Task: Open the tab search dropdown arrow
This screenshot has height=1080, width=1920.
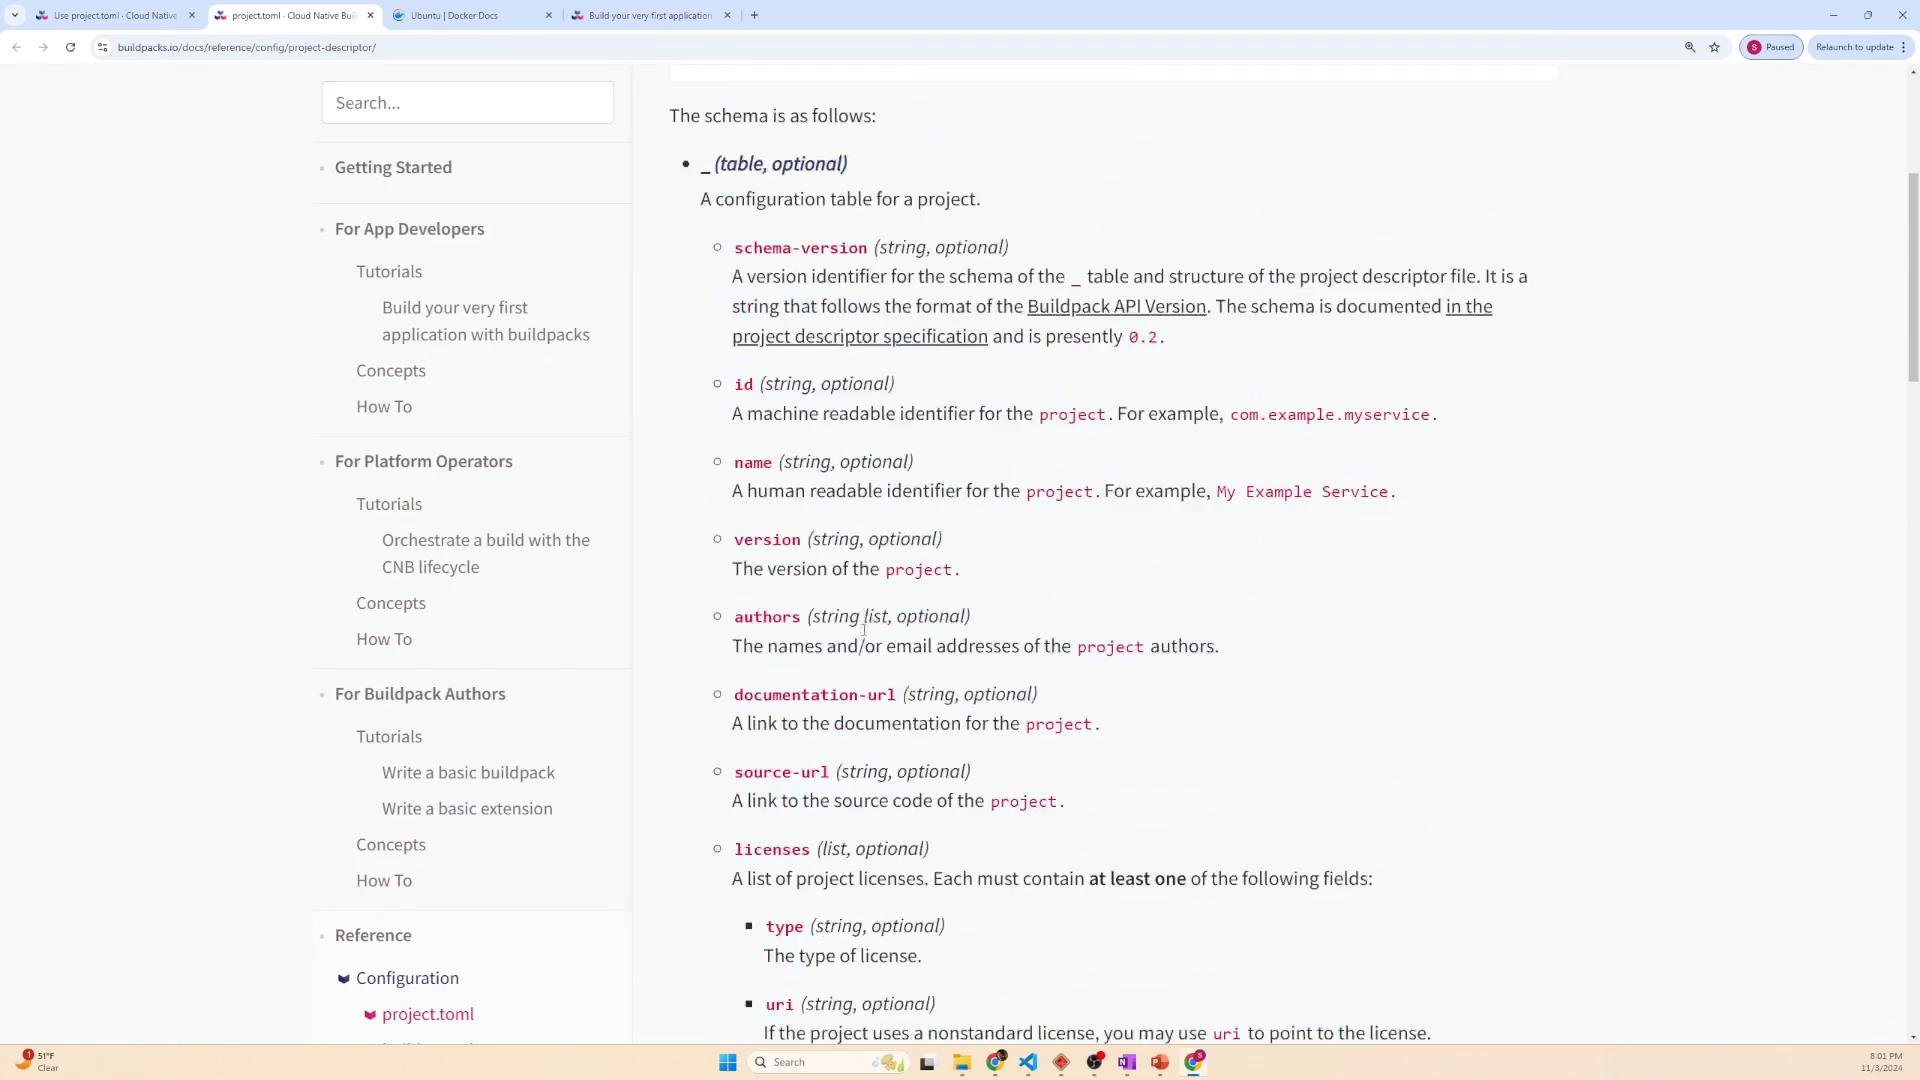Action: 14,15
